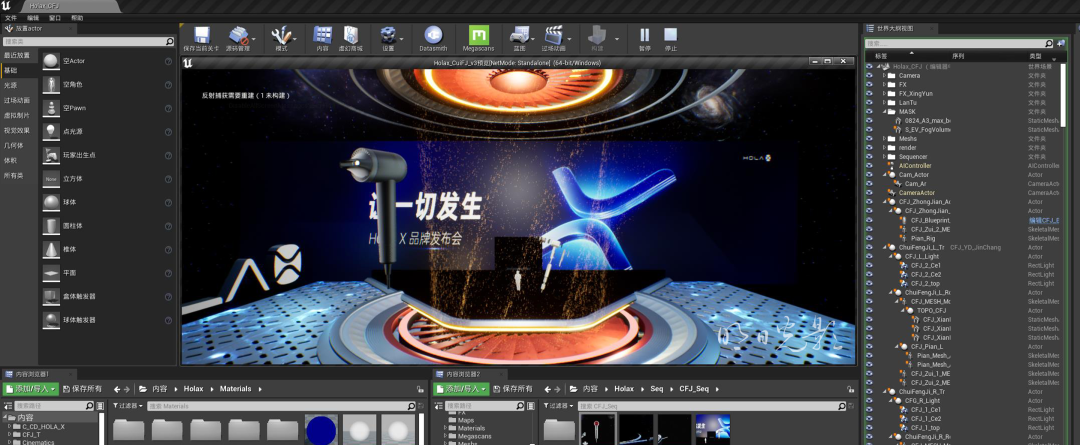Image resolution: width=1080 pixels, height=445 pixels.
Task: Click the Save Current Level (保存当前关卡) toolbar icon
Action: click(x=202, y=35)
